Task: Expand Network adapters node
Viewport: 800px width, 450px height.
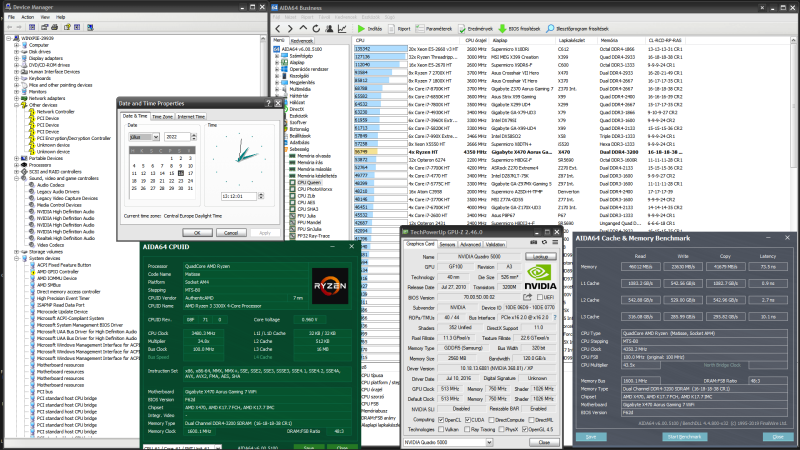Action: (x=17, y=98)
